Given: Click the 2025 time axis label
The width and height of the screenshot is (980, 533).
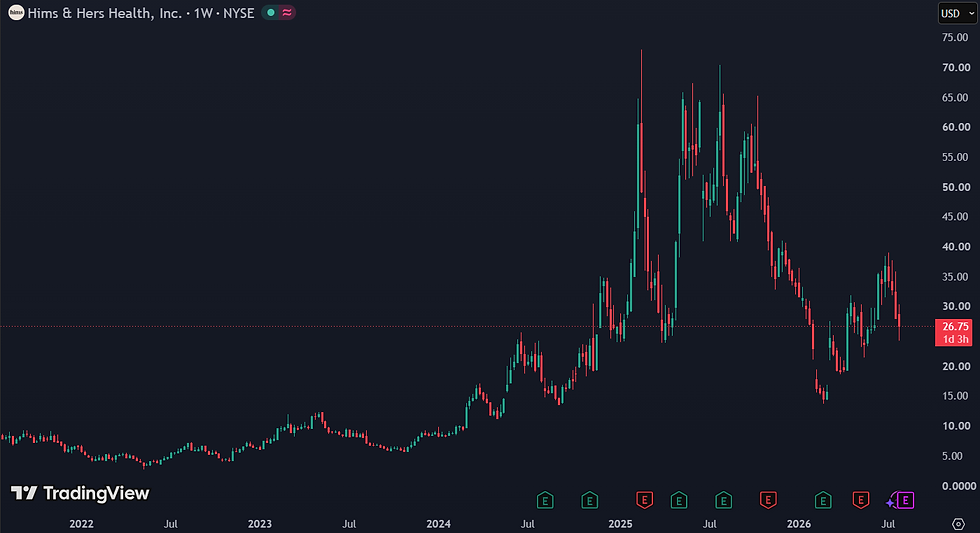Looking at the screenshot, I should tap(620, 524).
